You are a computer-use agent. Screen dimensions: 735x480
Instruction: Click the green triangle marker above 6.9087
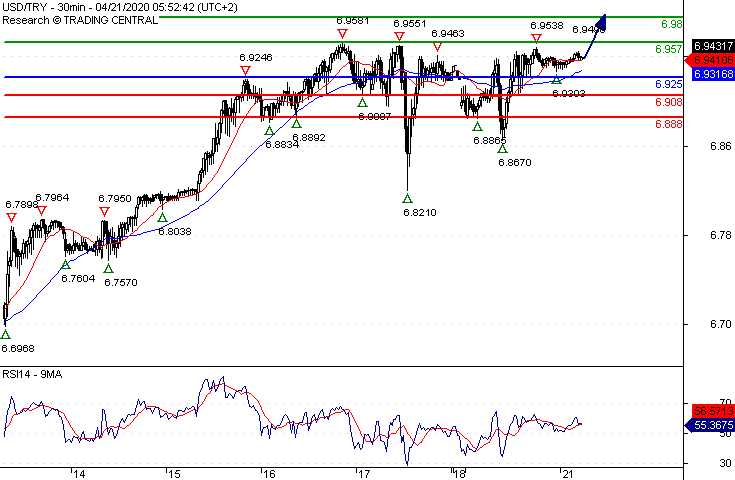point(362,103)
